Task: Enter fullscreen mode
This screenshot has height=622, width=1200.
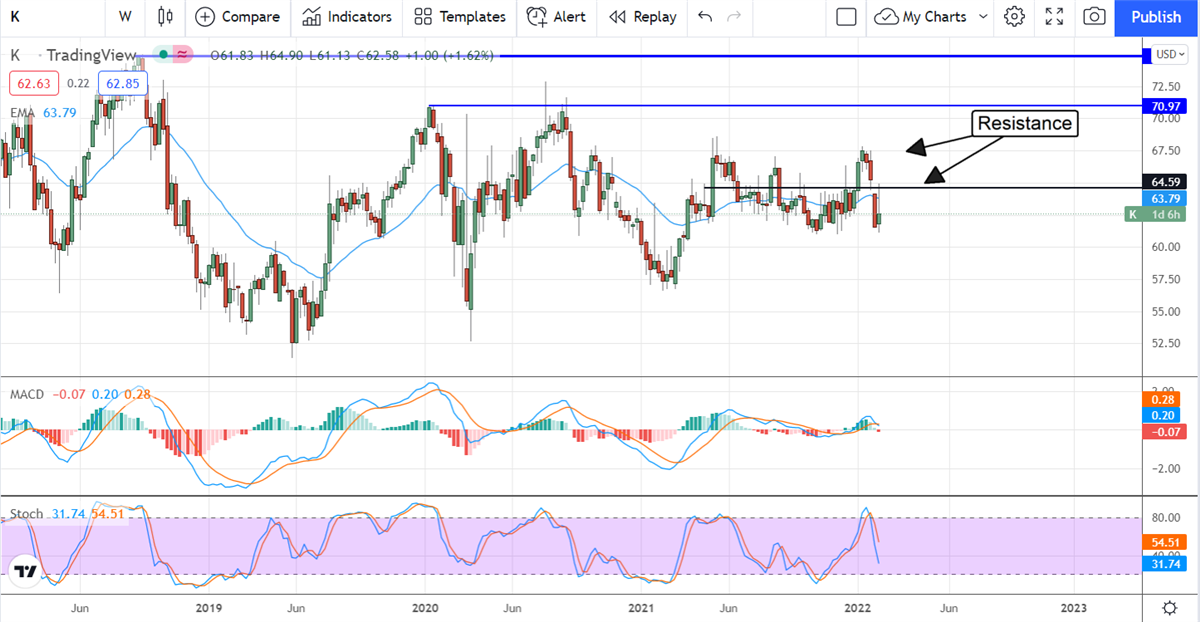Action: (x=1054, y=17)
